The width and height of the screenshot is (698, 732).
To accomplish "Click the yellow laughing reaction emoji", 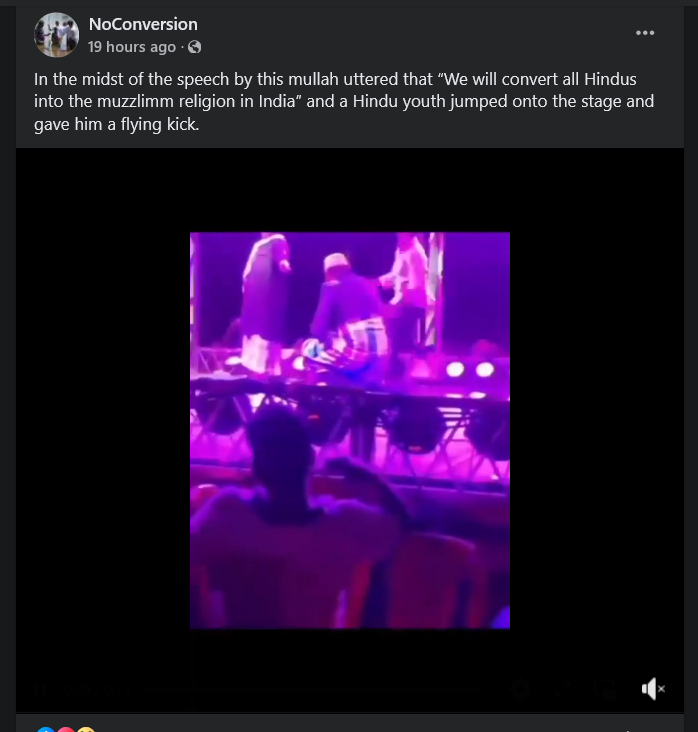I will tap(86, 729).
